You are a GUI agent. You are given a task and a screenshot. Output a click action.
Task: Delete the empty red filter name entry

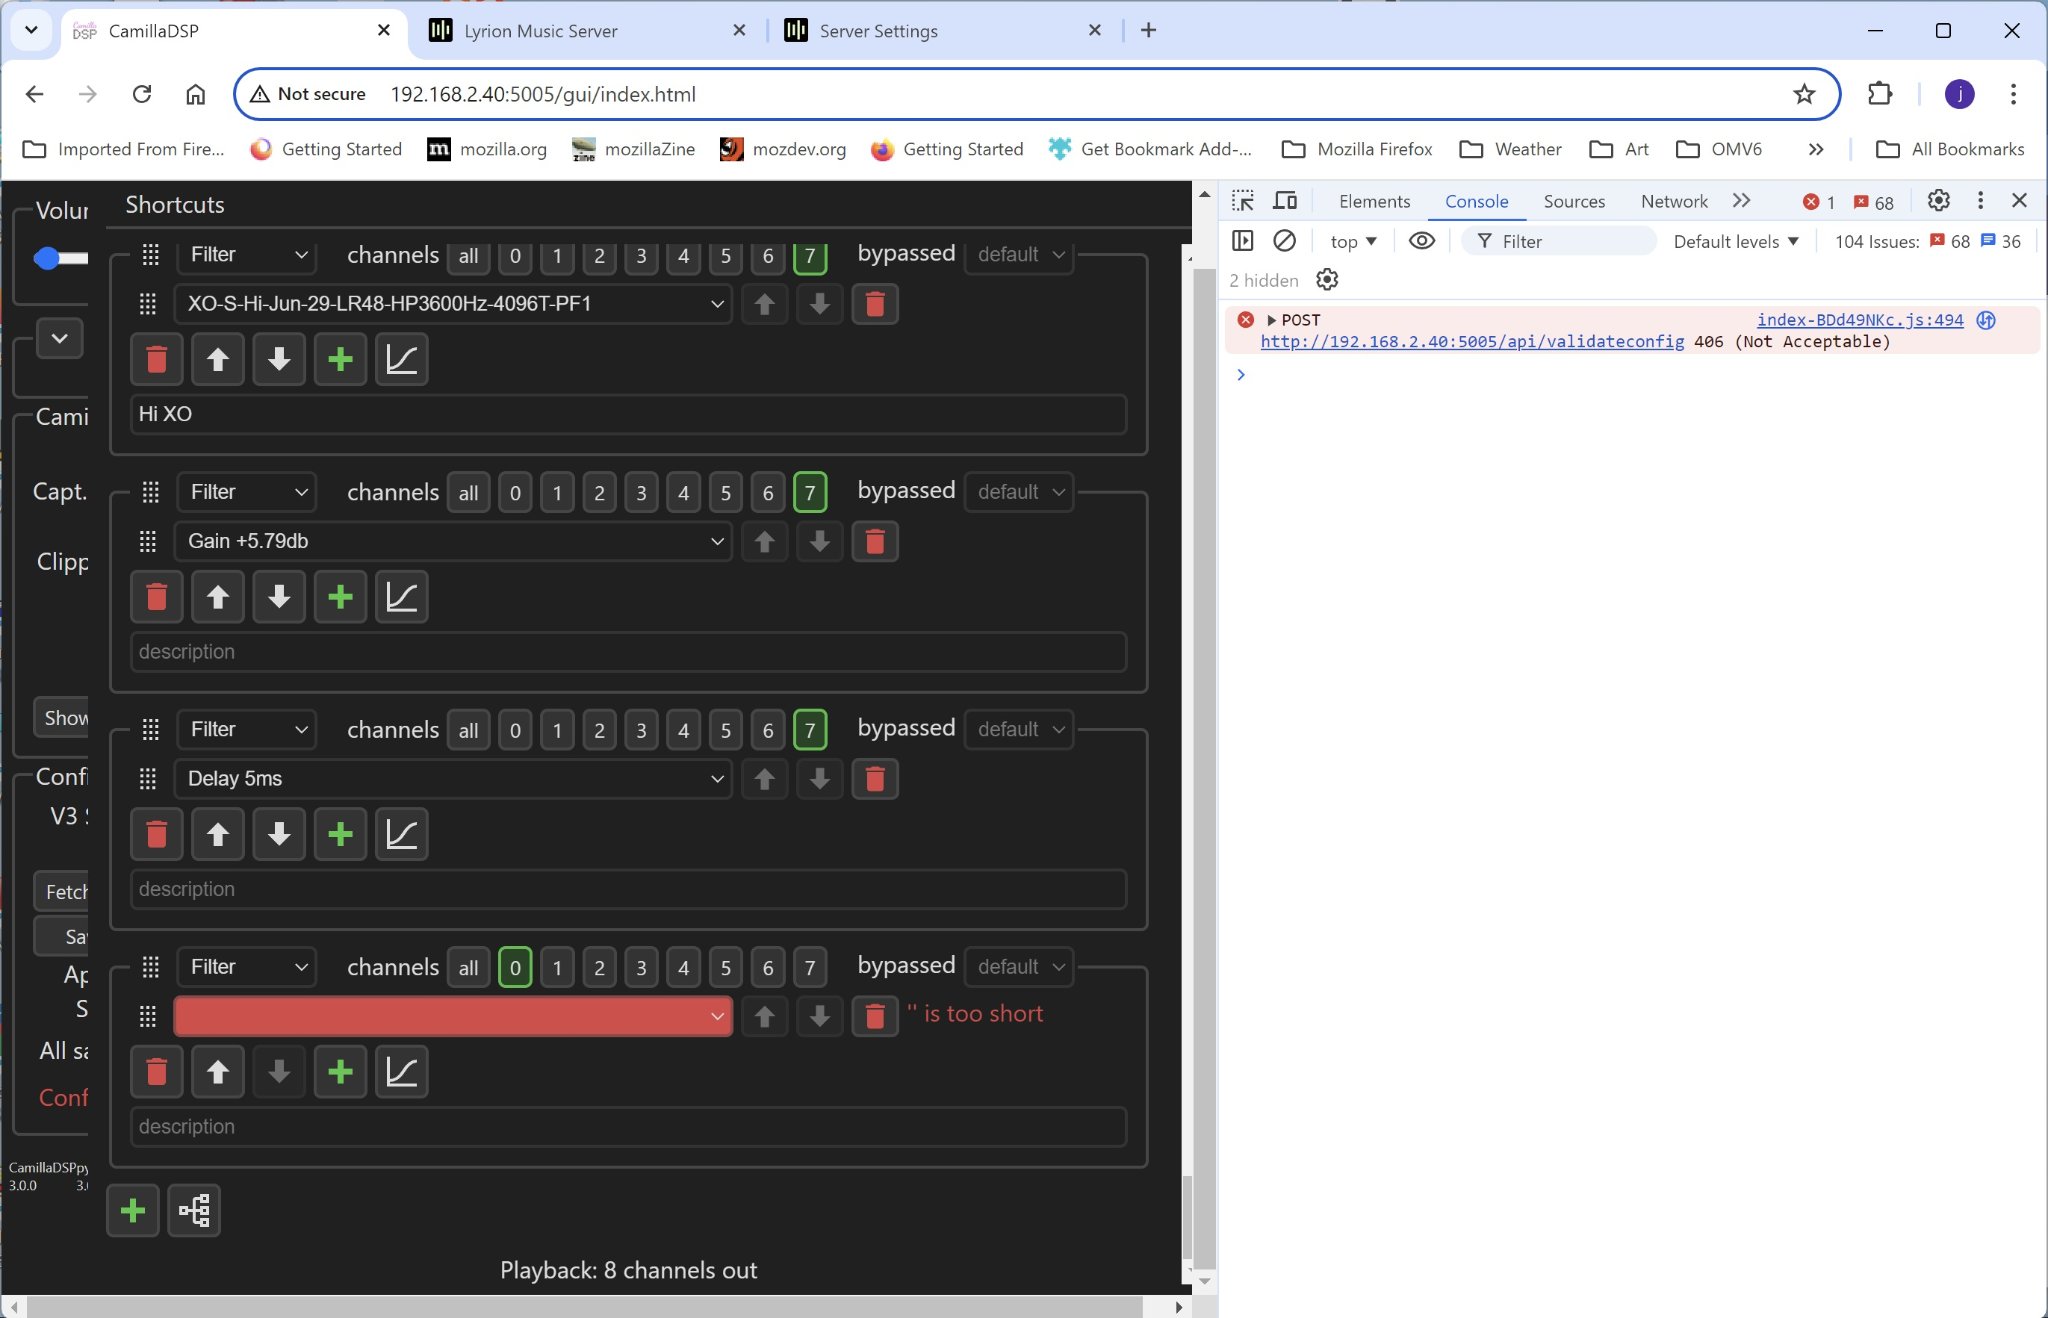click(874, 1016)
